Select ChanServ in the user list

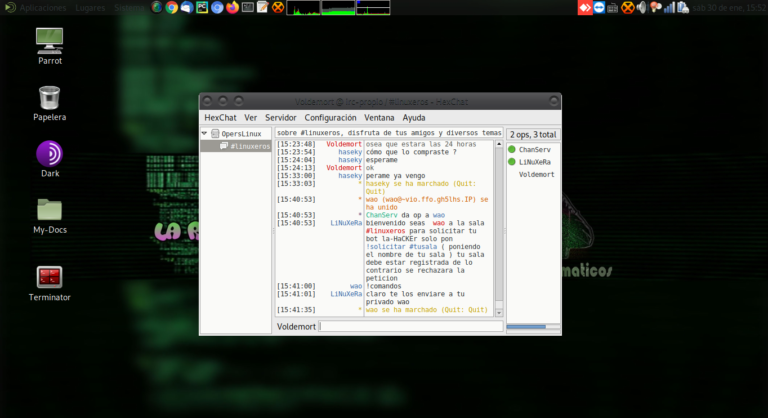click(534, 149)
